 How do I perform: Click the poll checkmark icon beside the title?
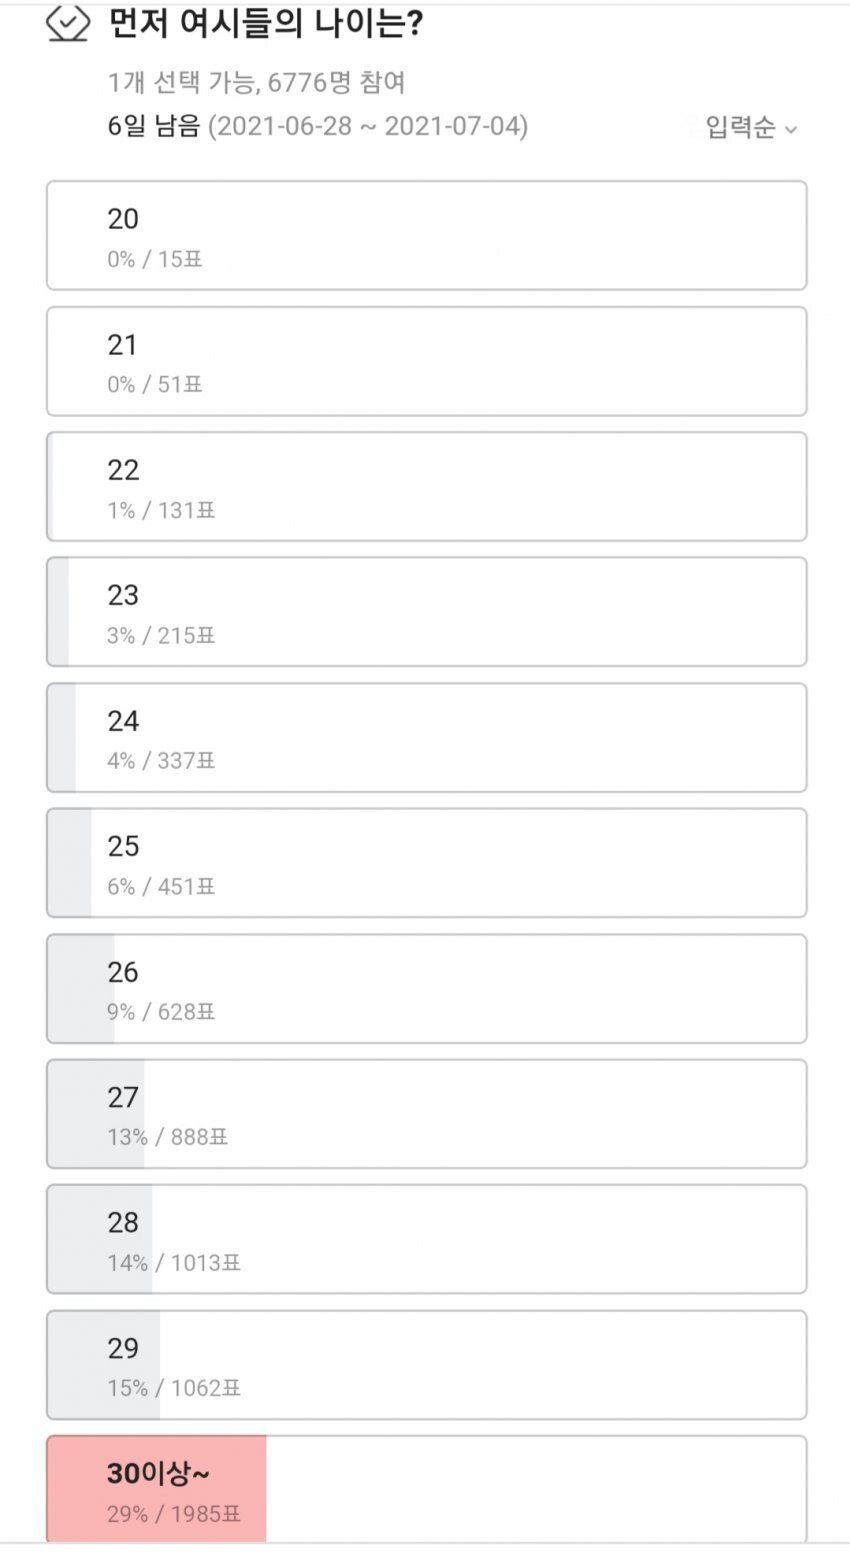pyautogui.click(x=68, y=24)
